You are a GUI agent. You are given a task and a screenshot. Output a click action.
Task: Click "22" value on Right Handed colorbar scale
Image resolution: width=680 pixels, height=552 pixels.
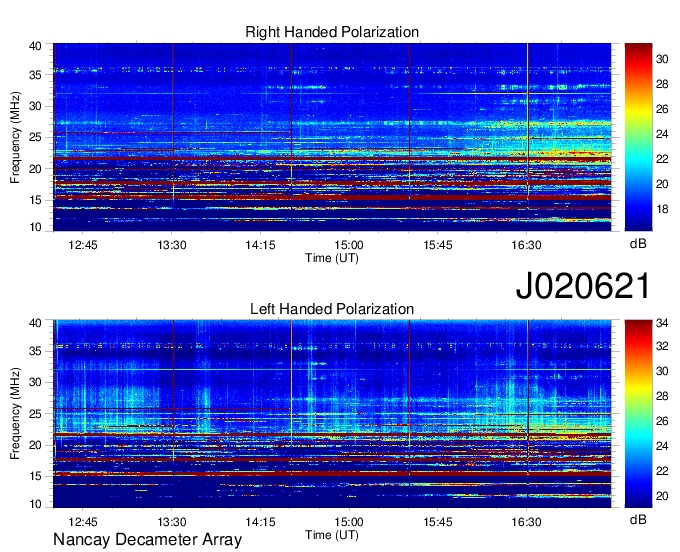[x=662, y=159]
